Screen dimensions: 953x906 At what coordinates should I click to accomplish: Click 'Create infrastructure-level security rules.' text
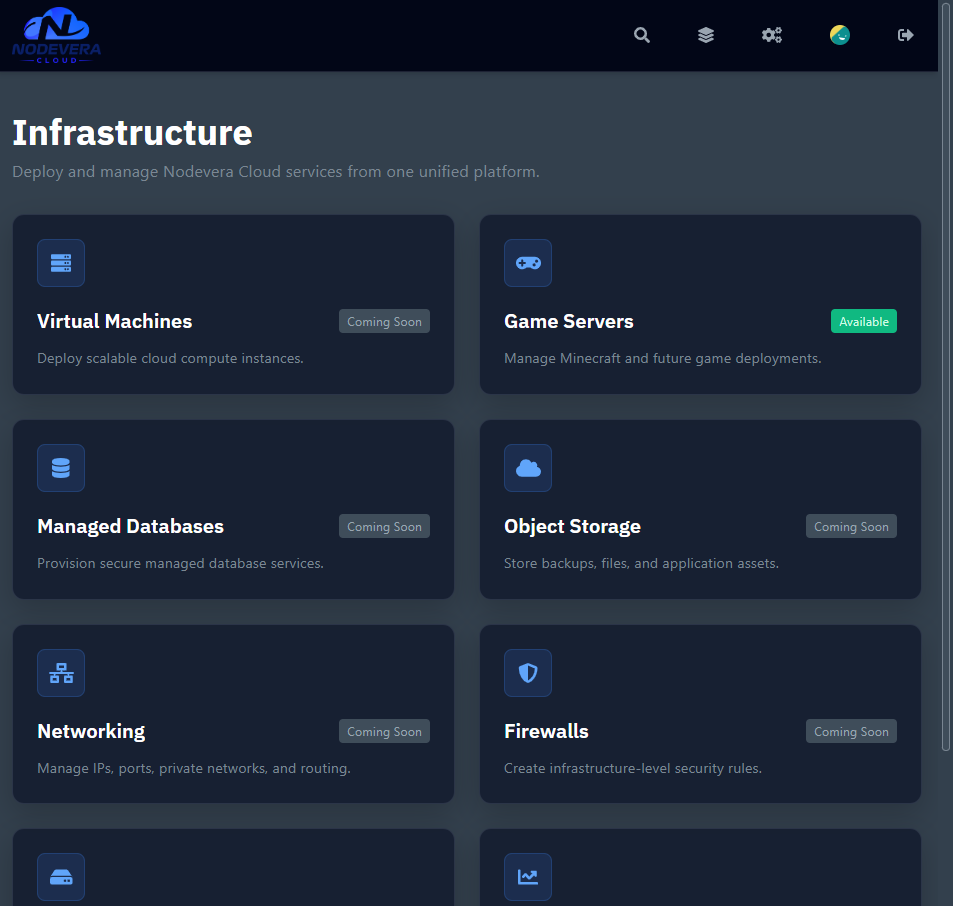pos(633,768)
